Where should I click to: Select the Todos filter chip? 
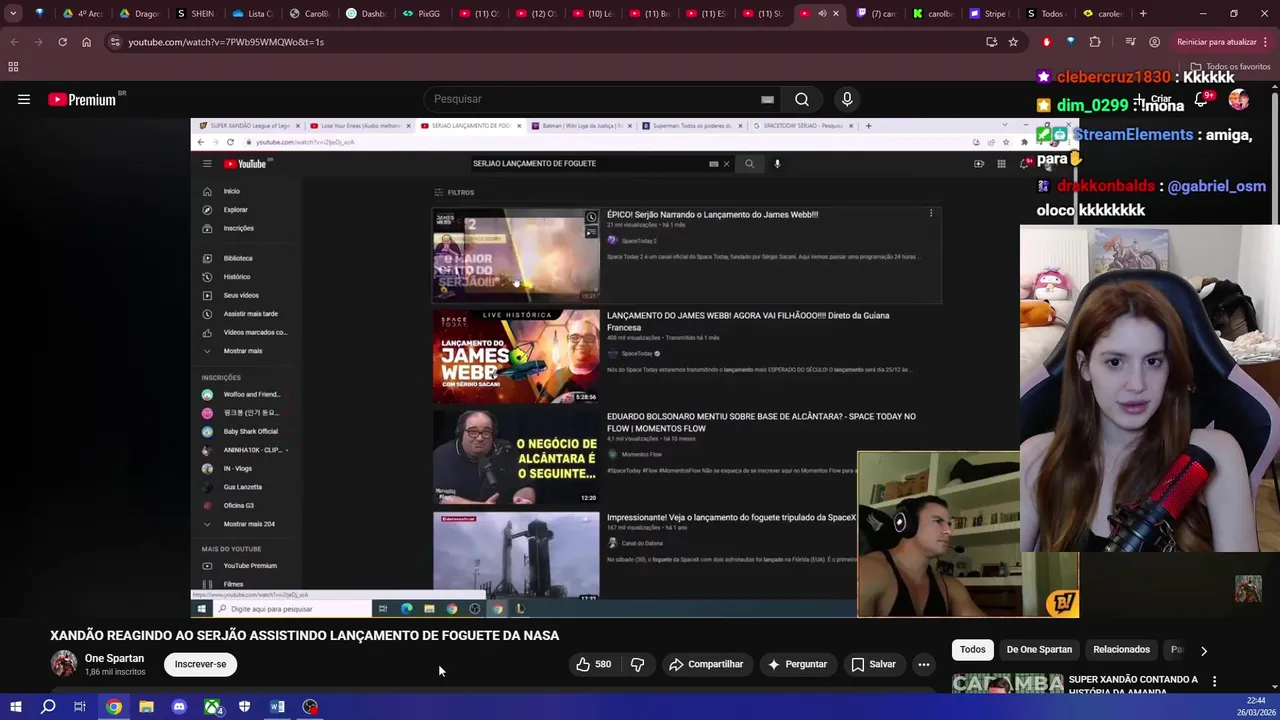[972, 650]
